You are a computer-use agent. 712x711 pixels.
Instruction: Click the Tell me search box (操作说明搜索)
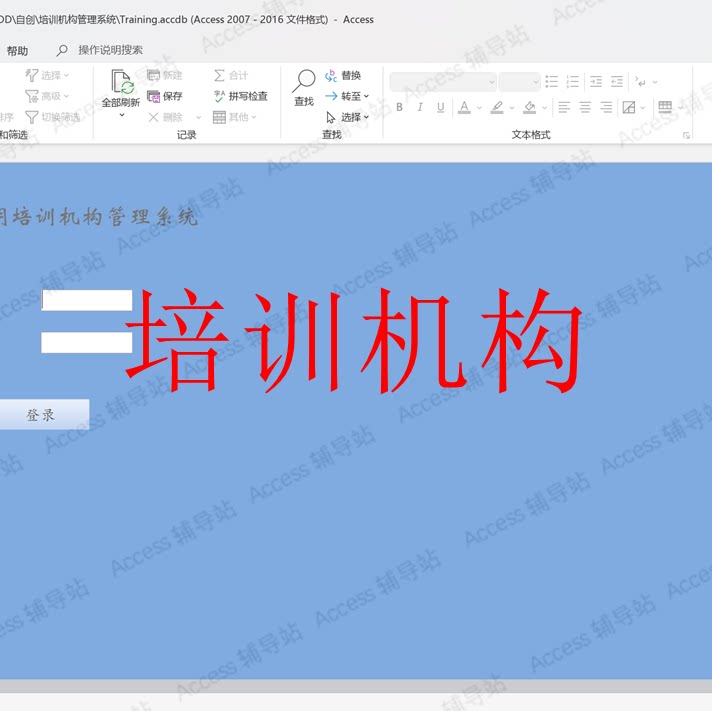pyautogui.click(x=110, y=50)
